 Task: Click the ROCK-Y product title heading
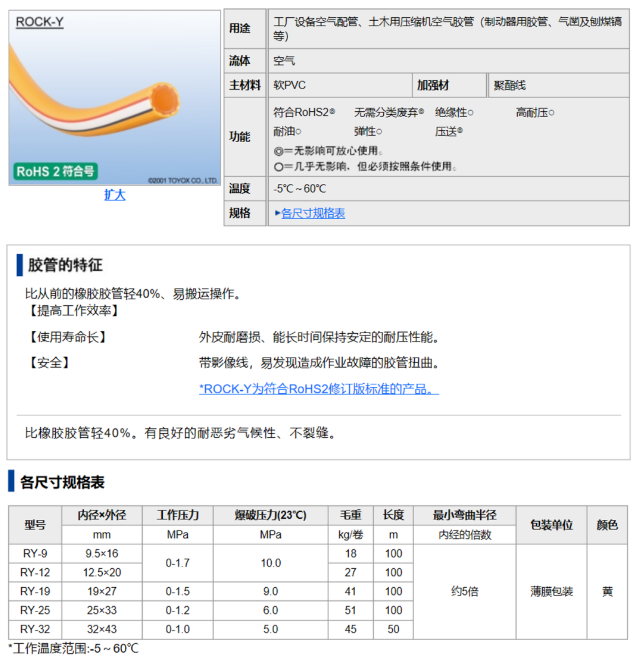pos(40,21)
